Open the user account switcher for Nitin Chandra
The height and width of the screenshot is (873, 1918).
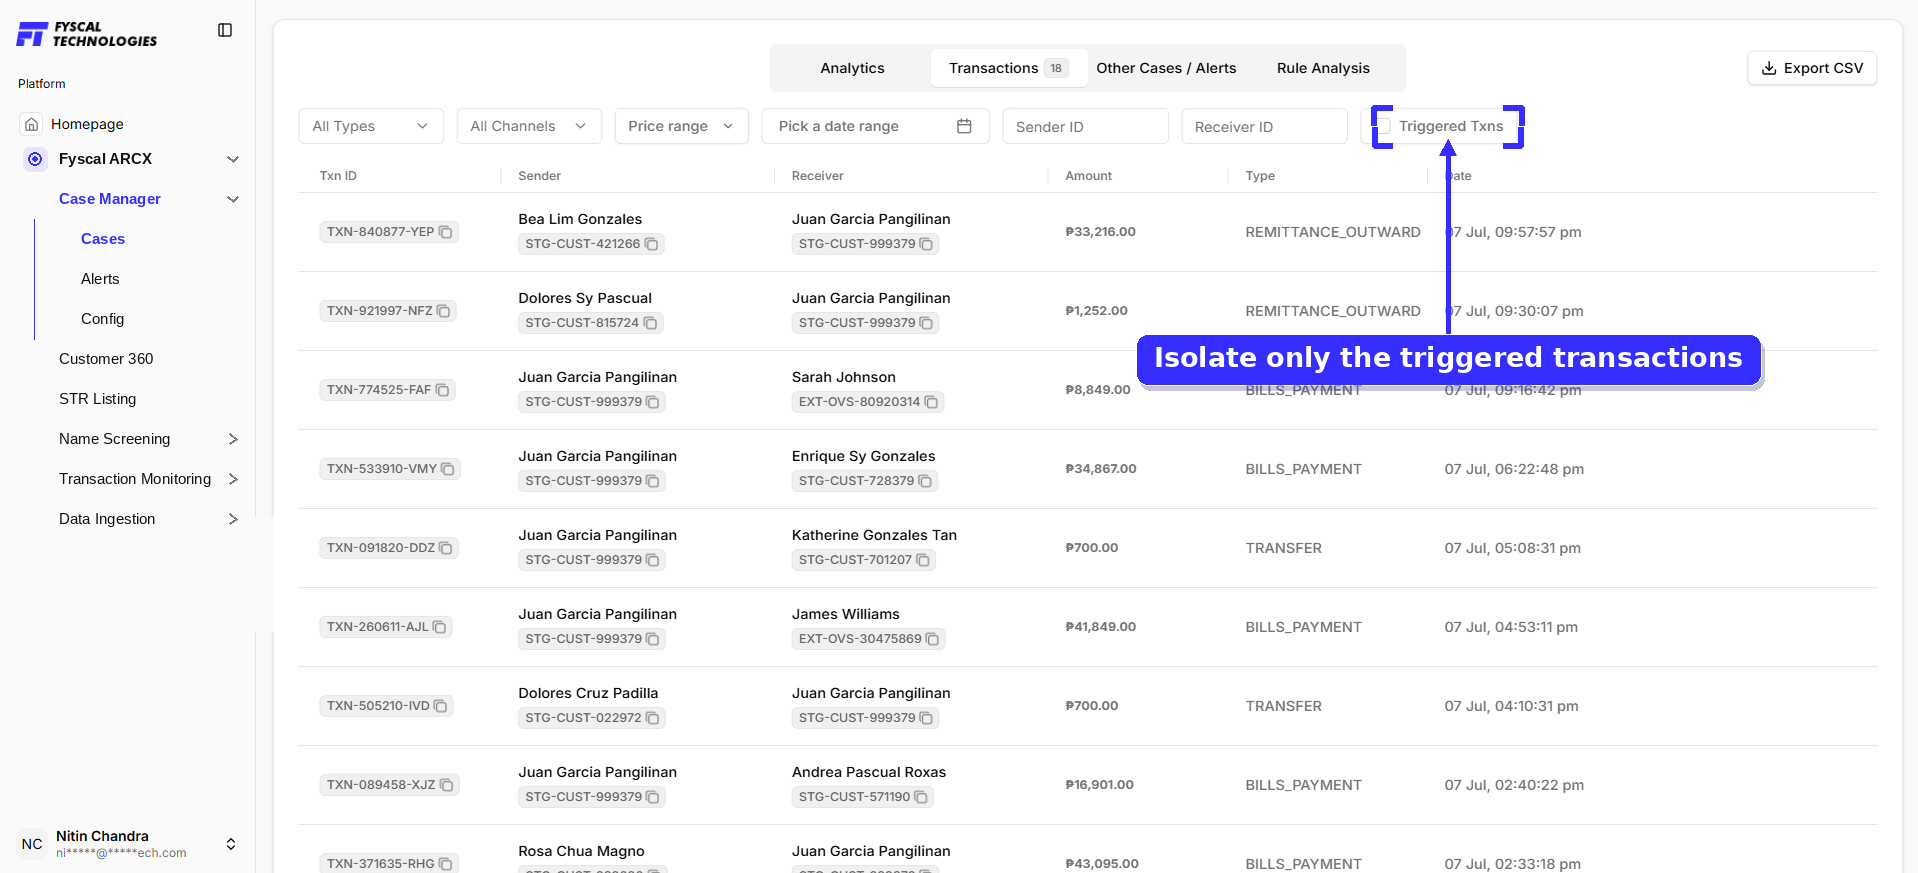[231, 844]
